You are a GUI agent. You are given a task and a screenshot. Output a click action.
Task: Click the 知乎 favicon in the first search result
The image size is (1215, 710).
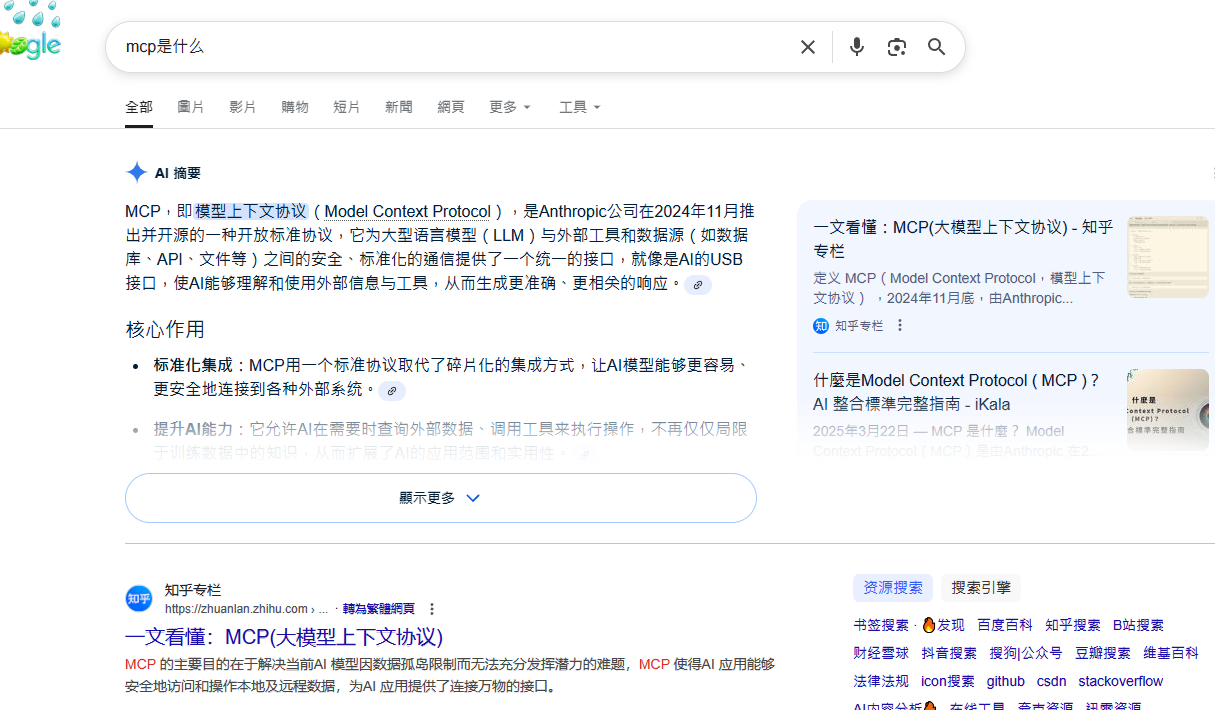pos(139,599)
